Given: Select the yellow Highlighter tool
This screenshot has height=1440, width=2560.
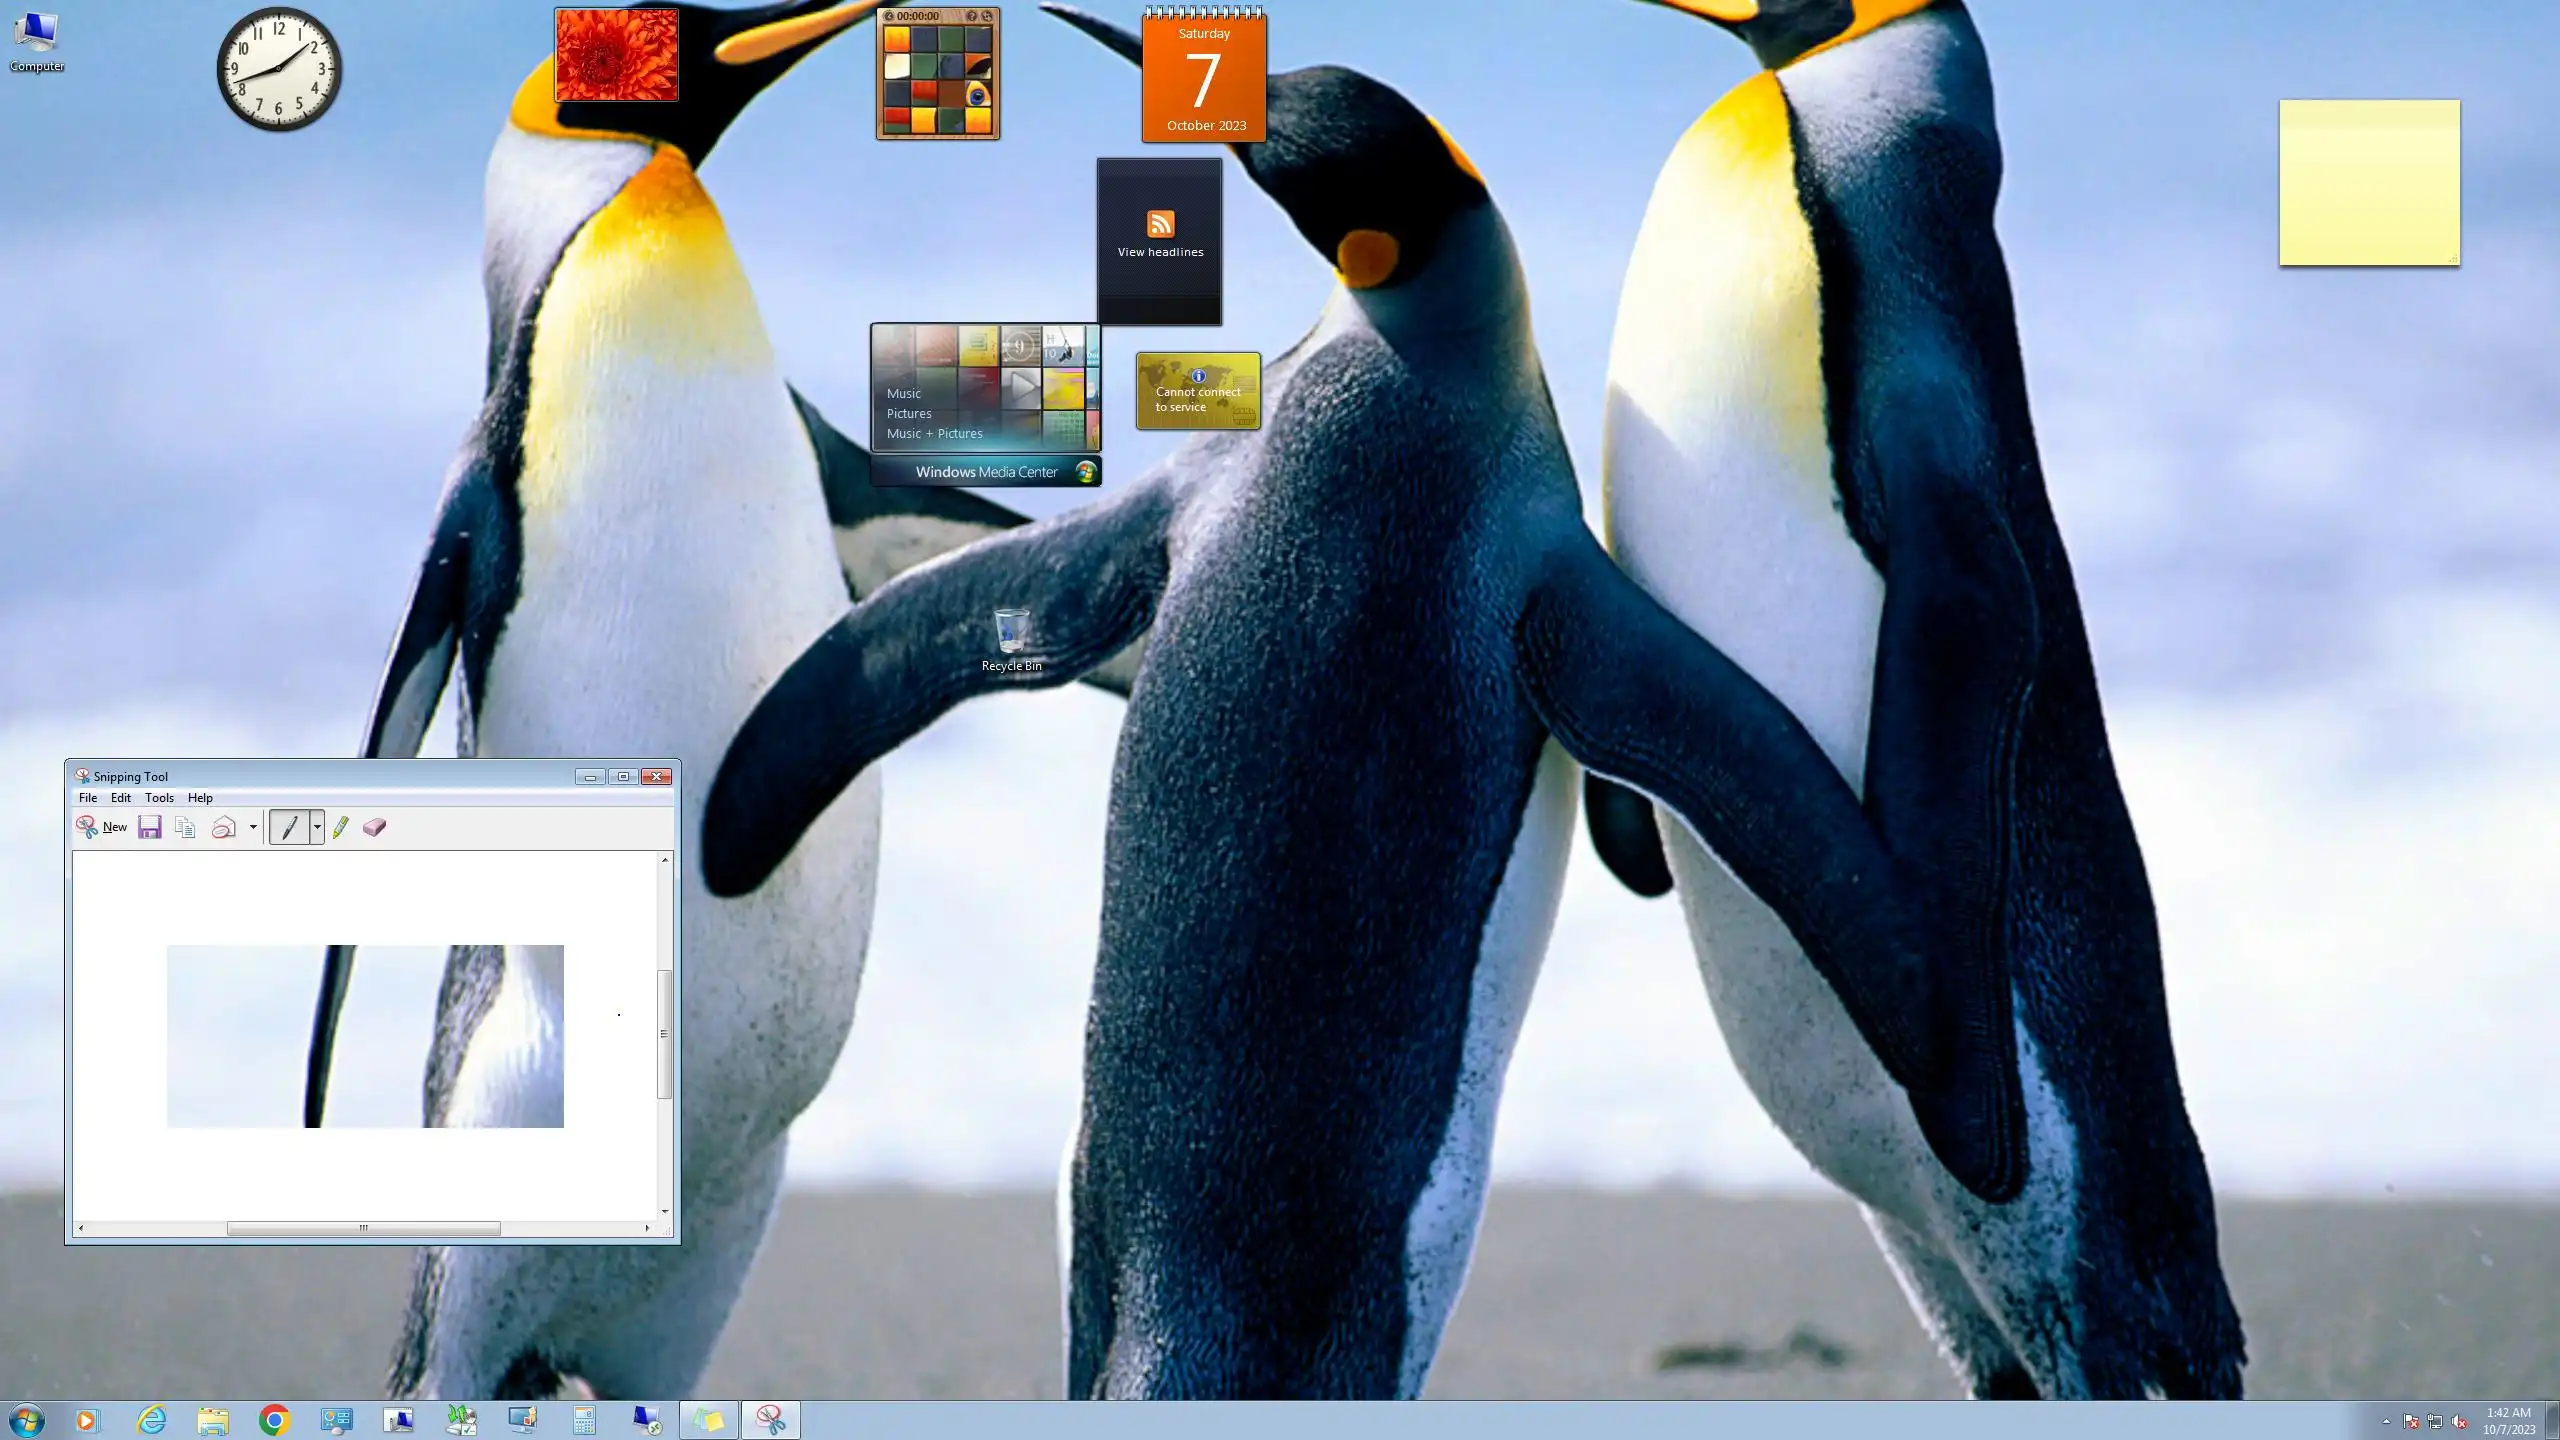Looking at the screenshot, I should (x=341, y=827).
